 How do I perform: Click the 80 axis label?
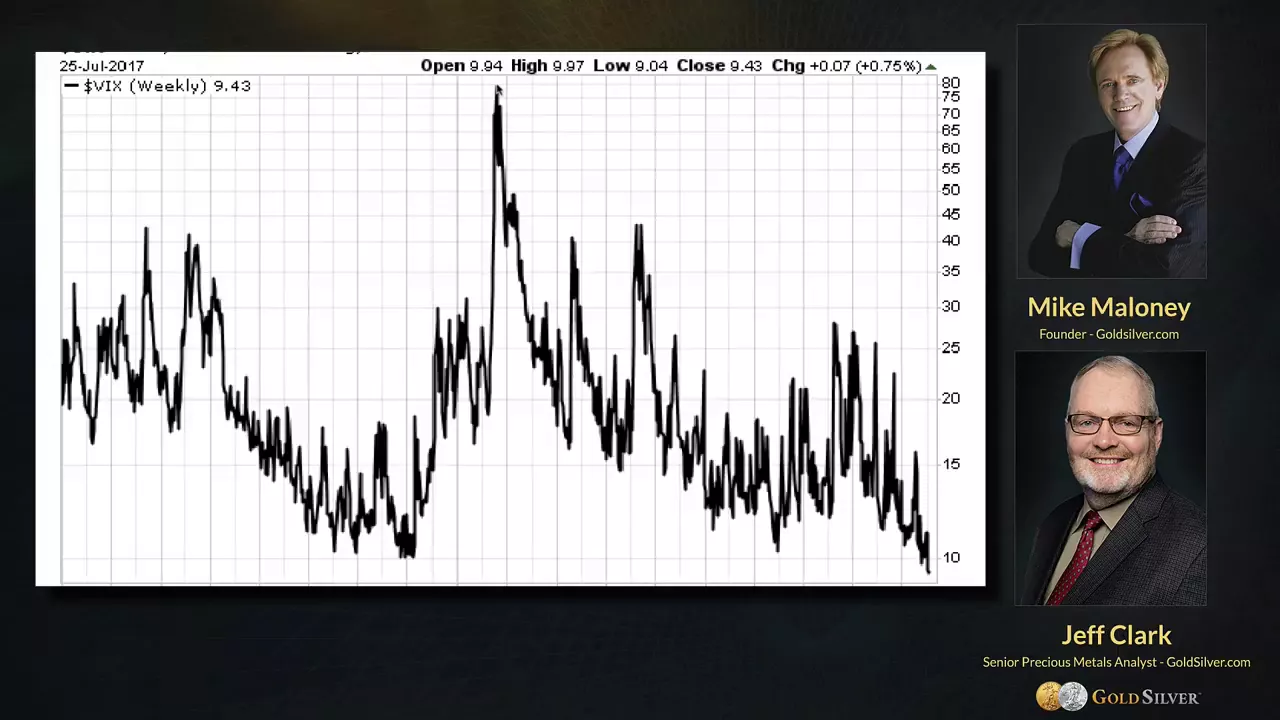pyautogui.click(x=950, y=83)
